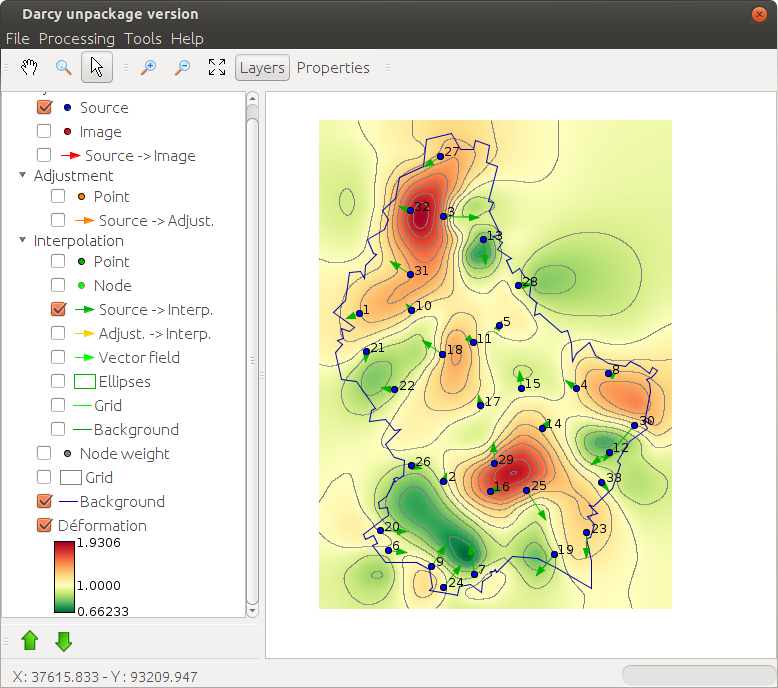This screenshot has width=778, height=688.
Task: Toggle the Layers panel button
Action: click(262, 68)
